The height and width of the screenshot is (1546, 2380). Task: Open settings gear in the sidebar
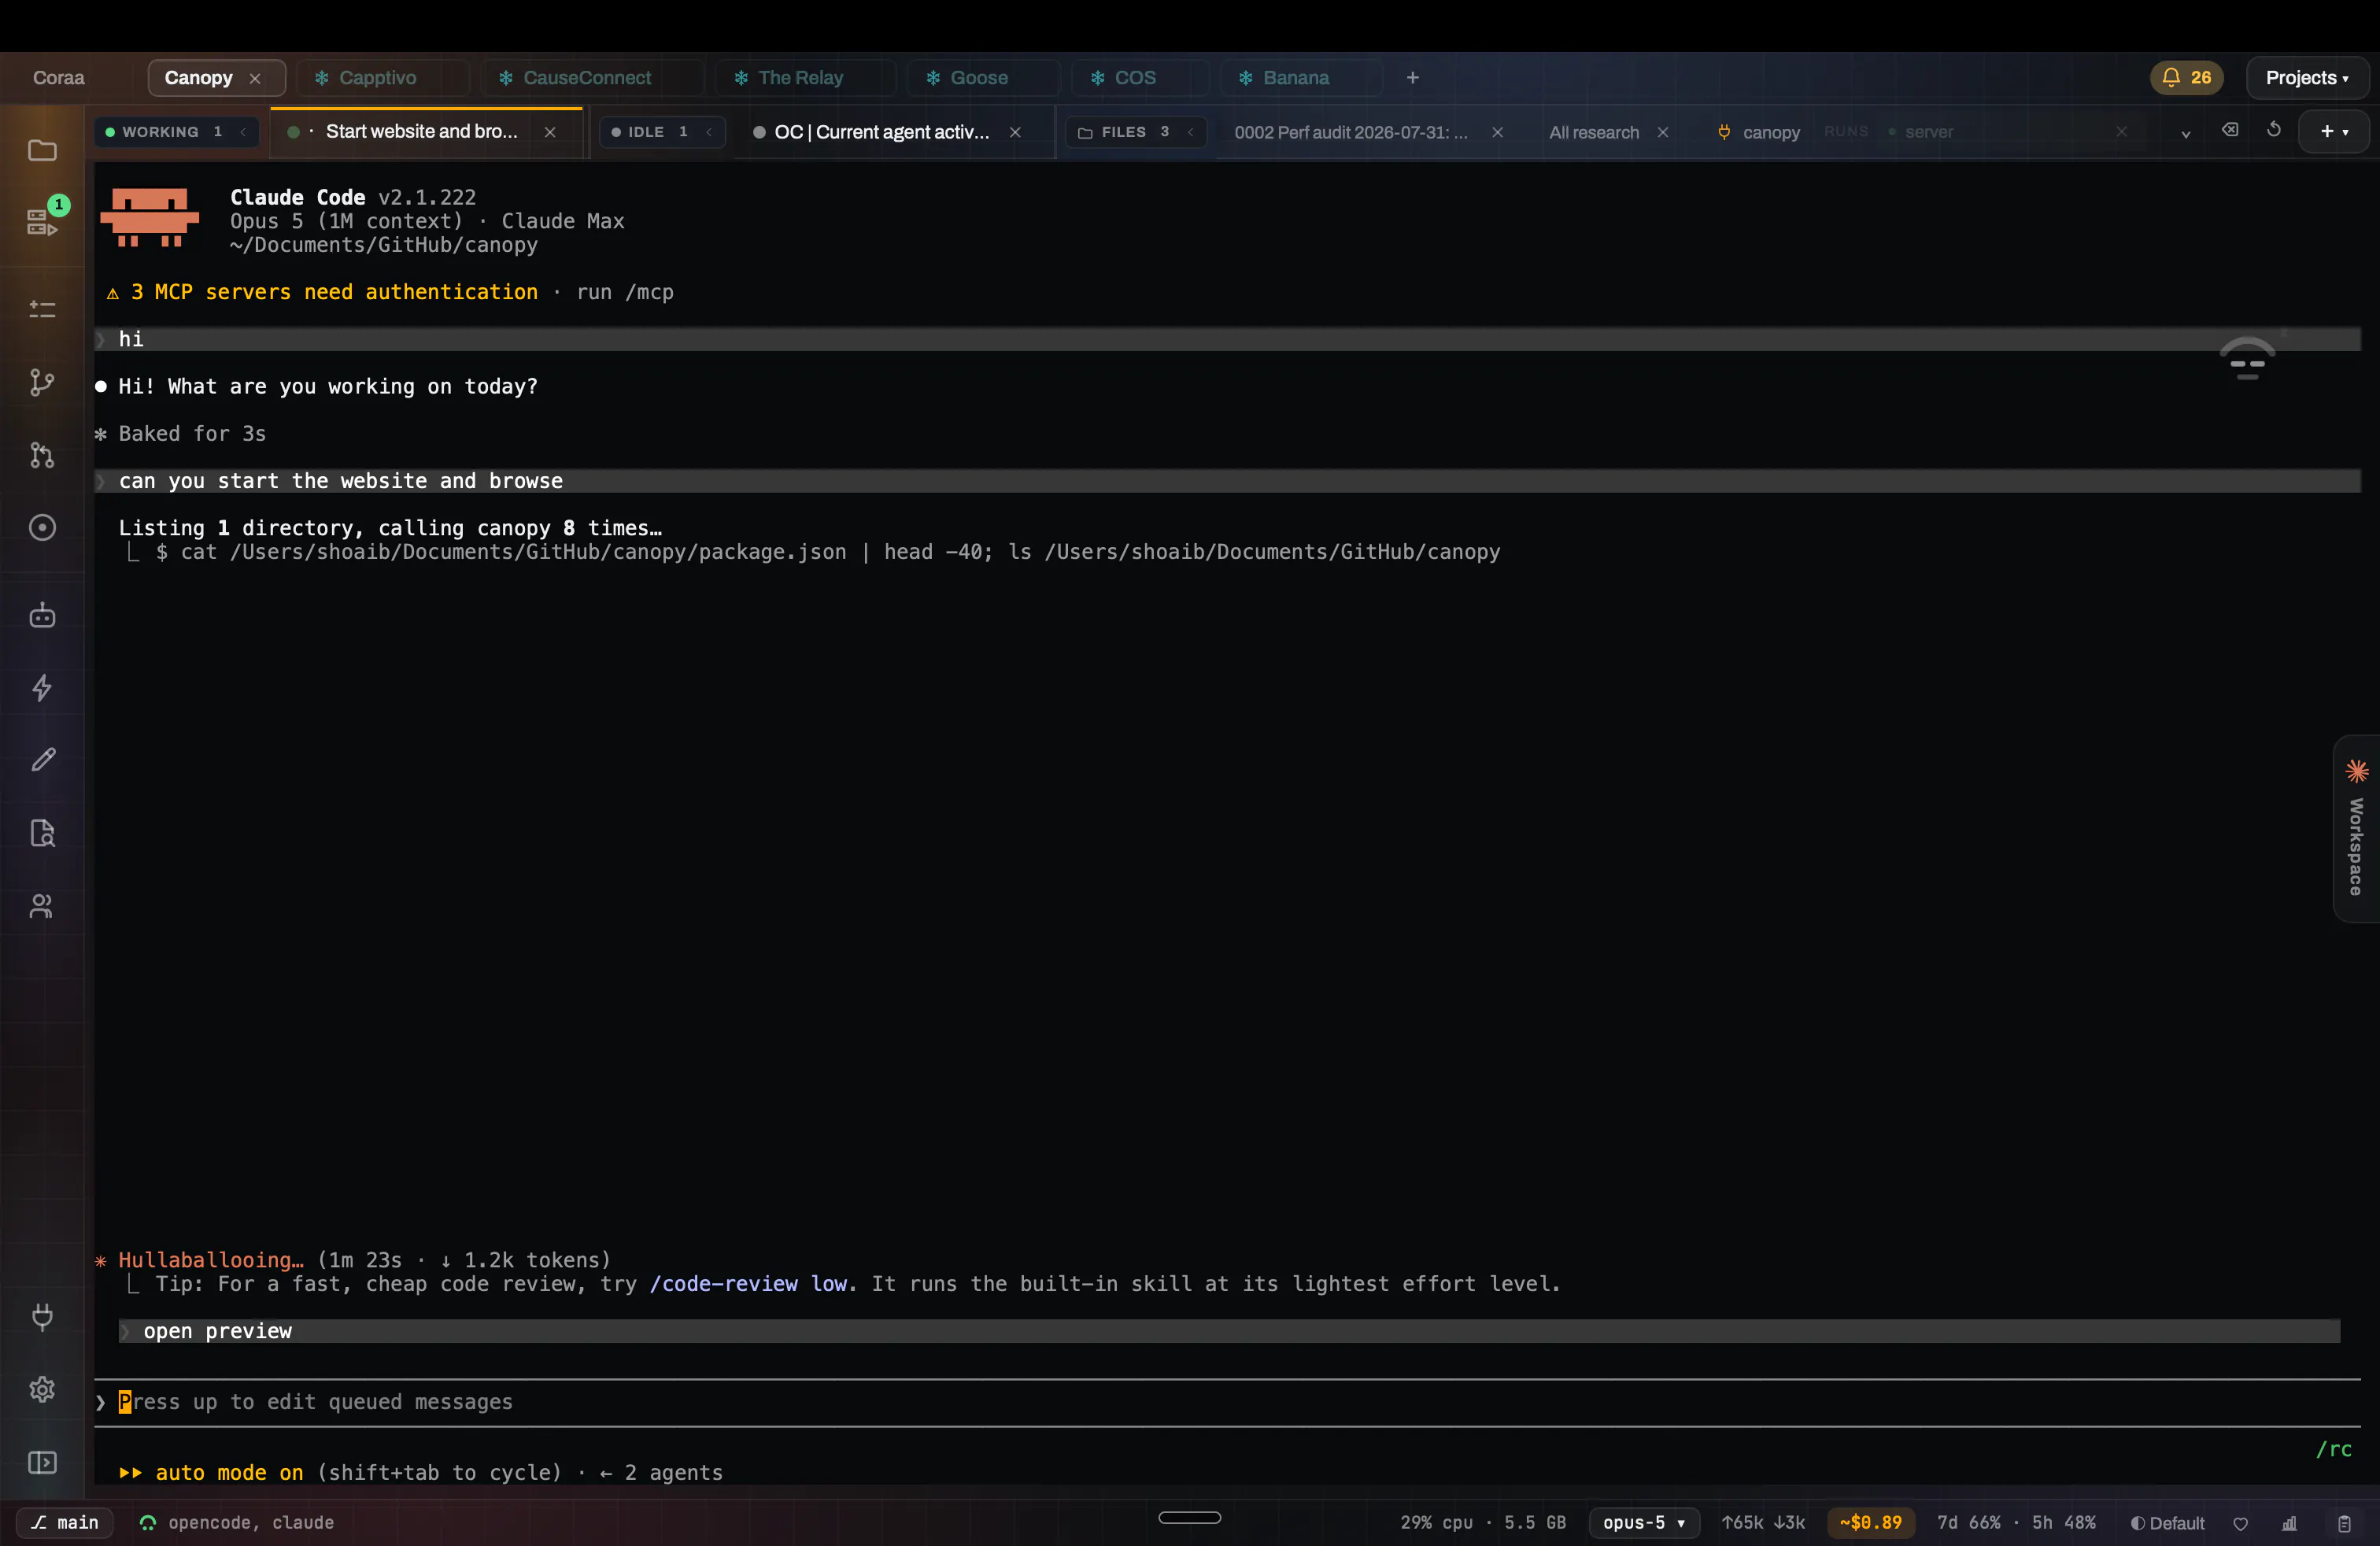tap(42, 1389)
